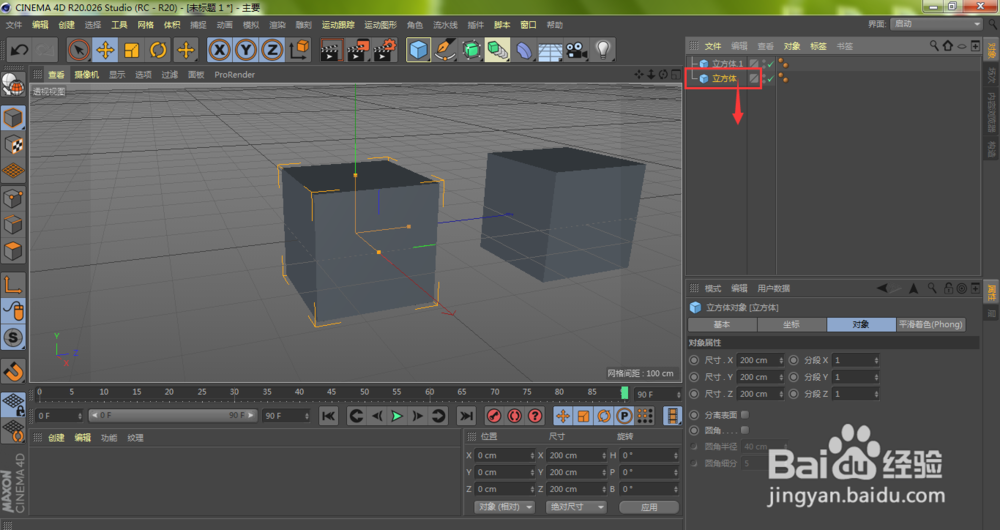Open the ProRender viewport menu

pyautogui.click(x=234, y=75)
